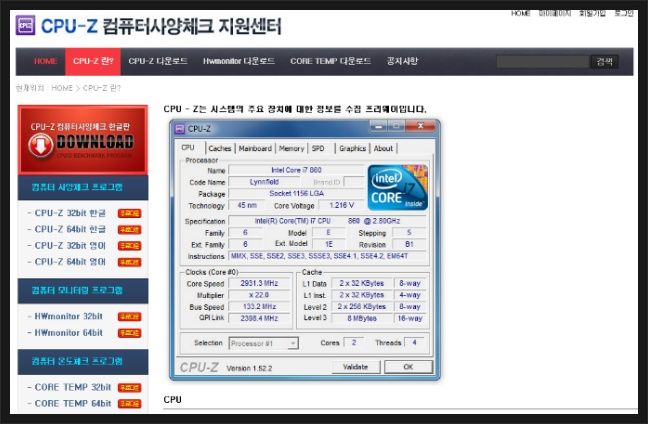Click the HOME breadcrumb link
The height and width of the screenshot is (424, 648).
tap(62, 88)
